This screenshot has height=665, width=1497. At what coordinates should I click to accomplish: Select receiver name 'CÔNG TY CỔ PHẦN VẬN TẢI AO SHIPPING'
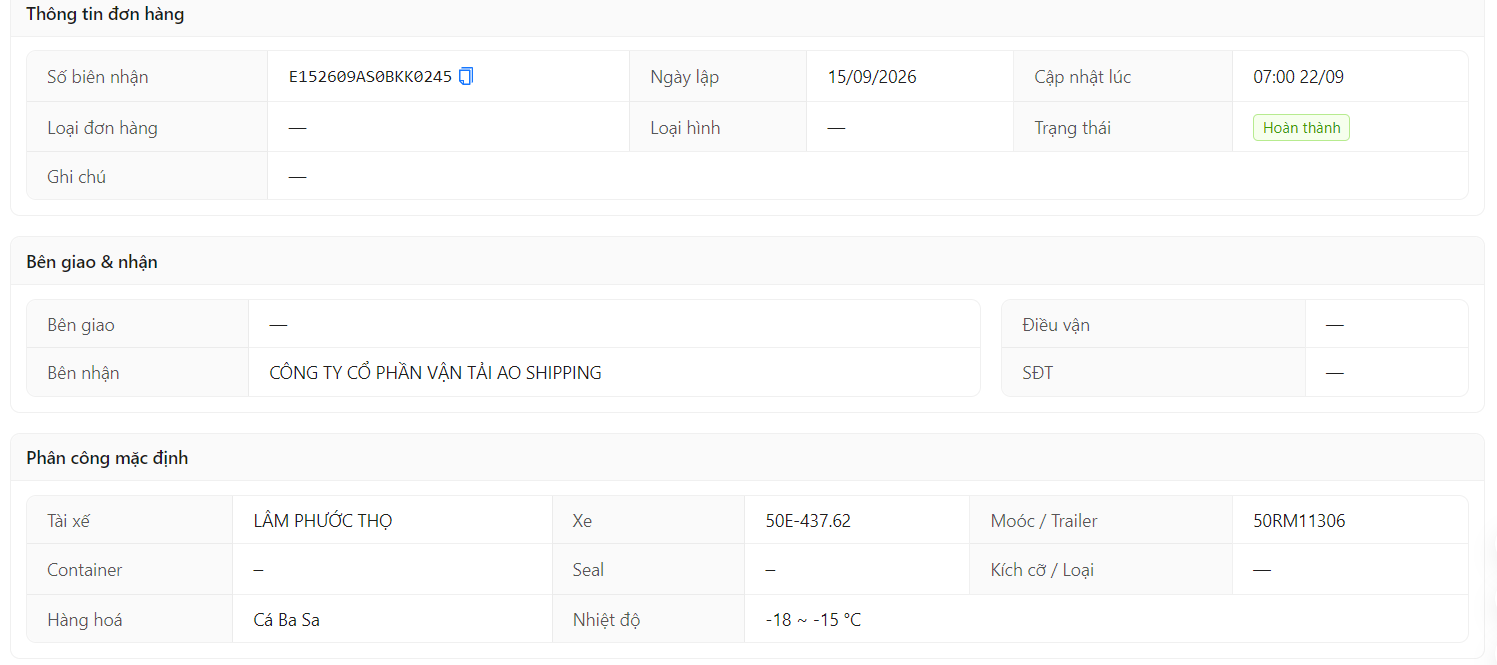point(435,373)
